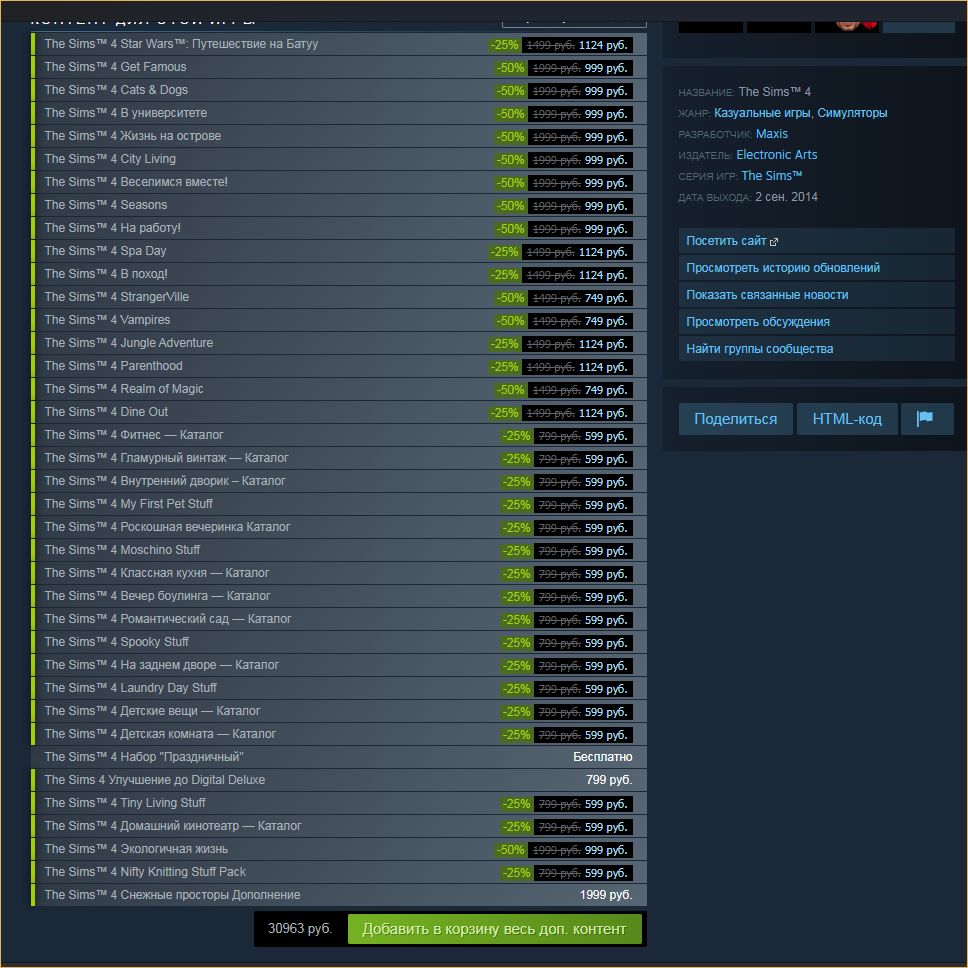Select The Sims 4 Get Famous DLC row
968x968 pixels.
tap(339, 67)
